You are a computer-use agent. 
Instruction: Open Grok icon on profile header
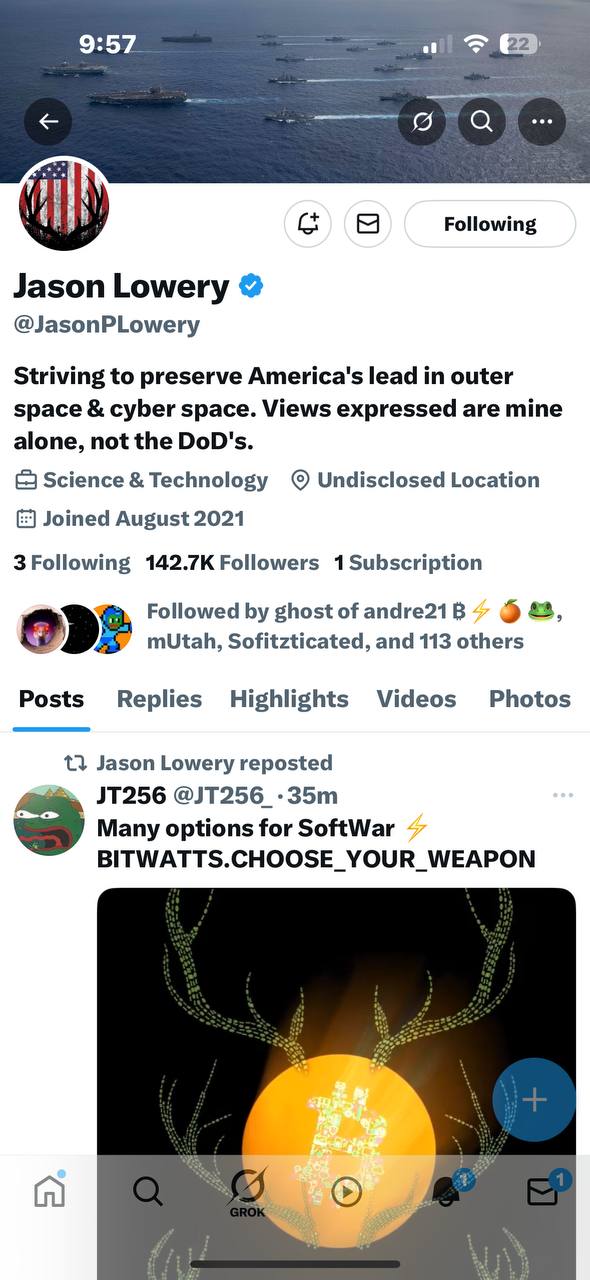(x=421, y=122)
